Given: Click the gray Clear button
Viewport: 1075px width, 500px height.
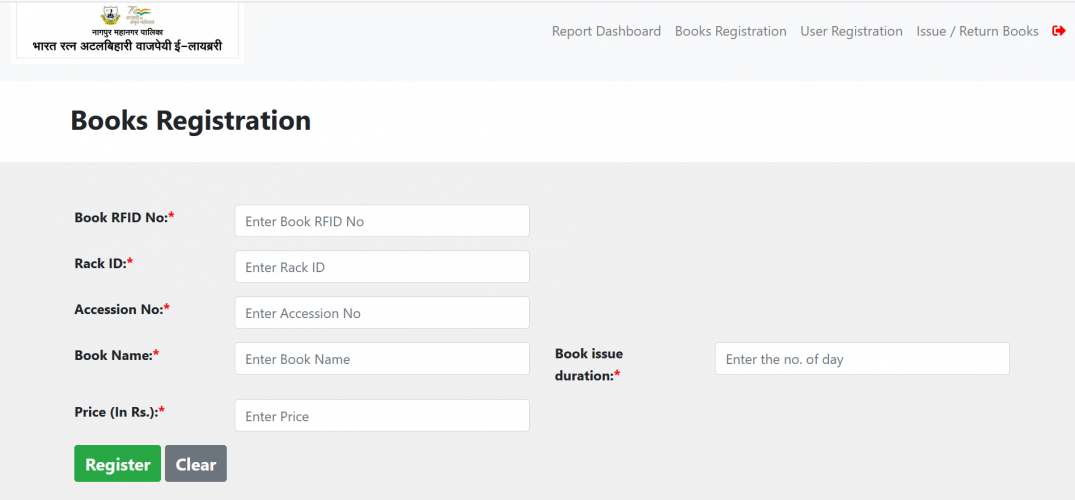Looking at the screenshot, I should 195,464.
